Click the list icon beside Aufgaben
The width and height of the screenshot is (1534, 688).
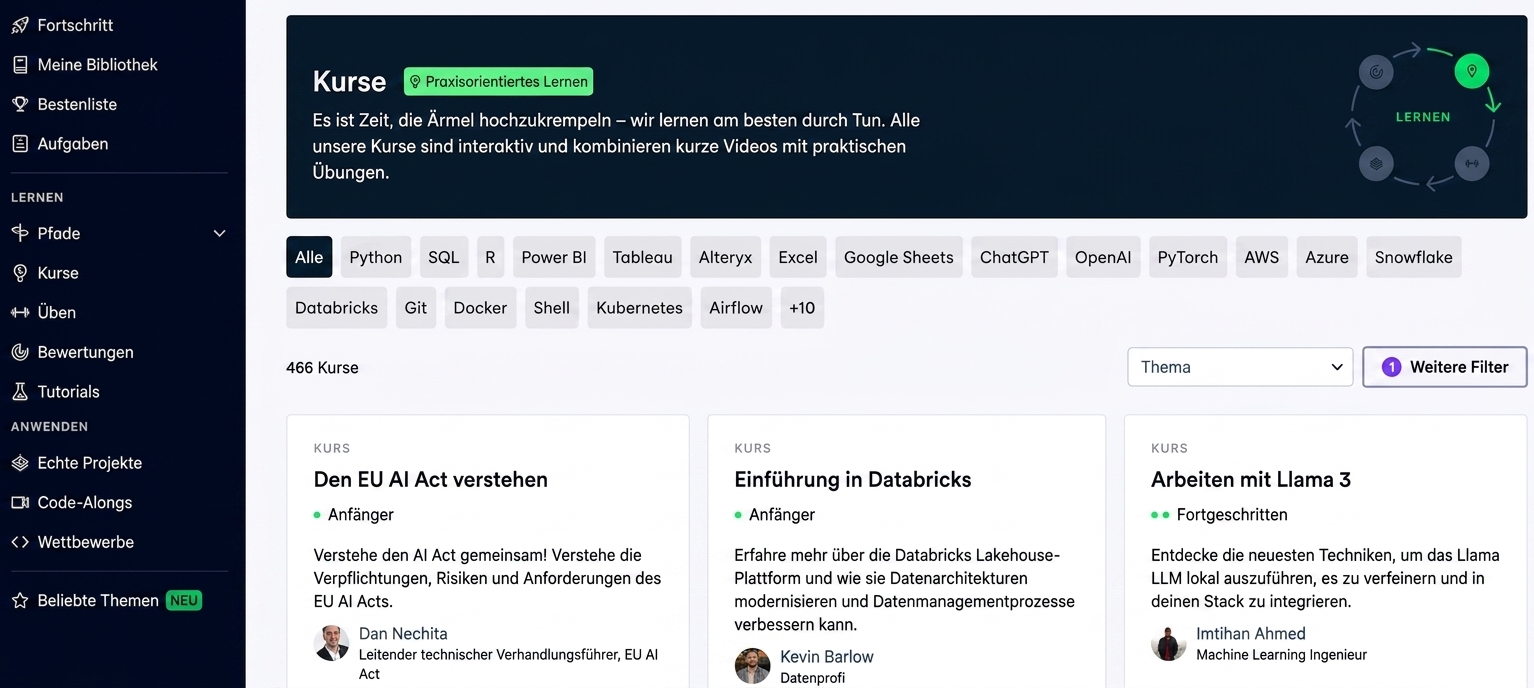[20, 144]
